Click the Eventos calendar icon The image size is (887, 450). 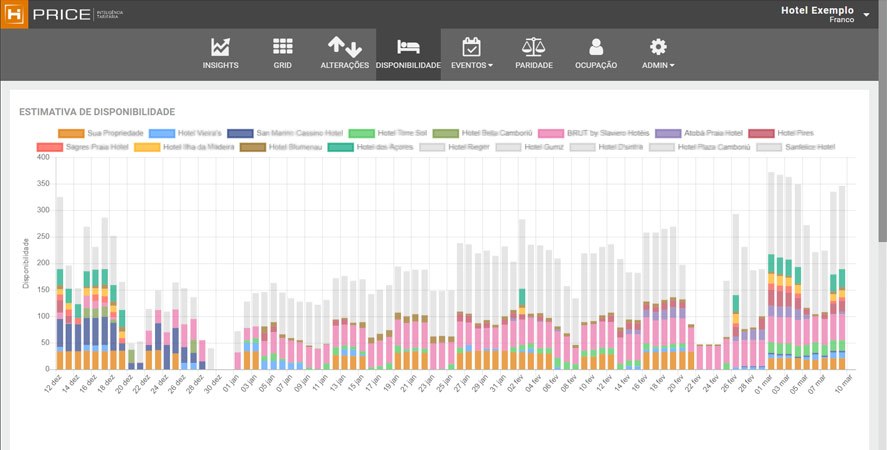click(472, 47)
